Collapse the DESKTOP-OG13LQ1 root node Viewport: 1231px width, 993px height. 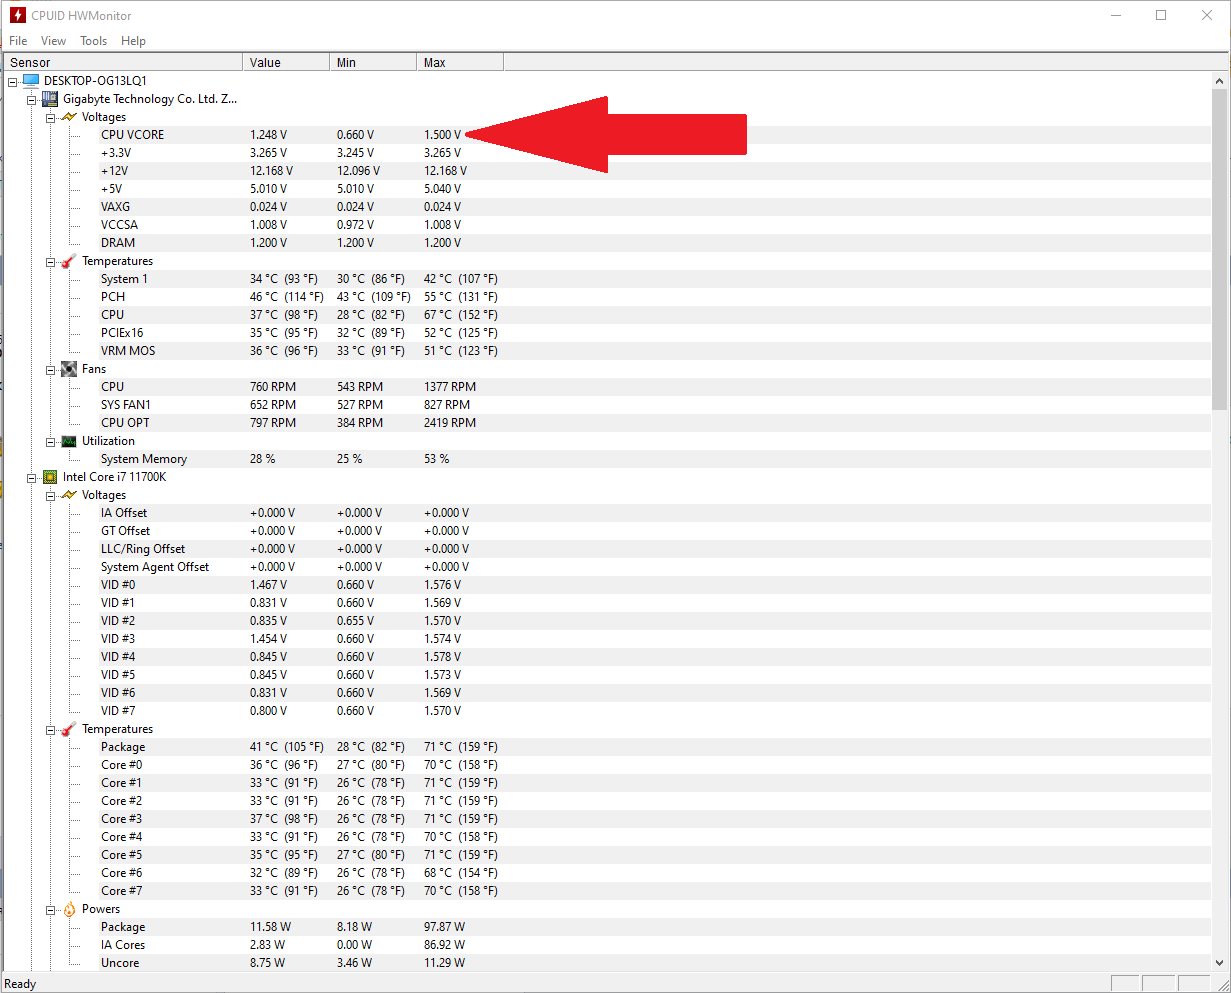(x=12, y=81)
